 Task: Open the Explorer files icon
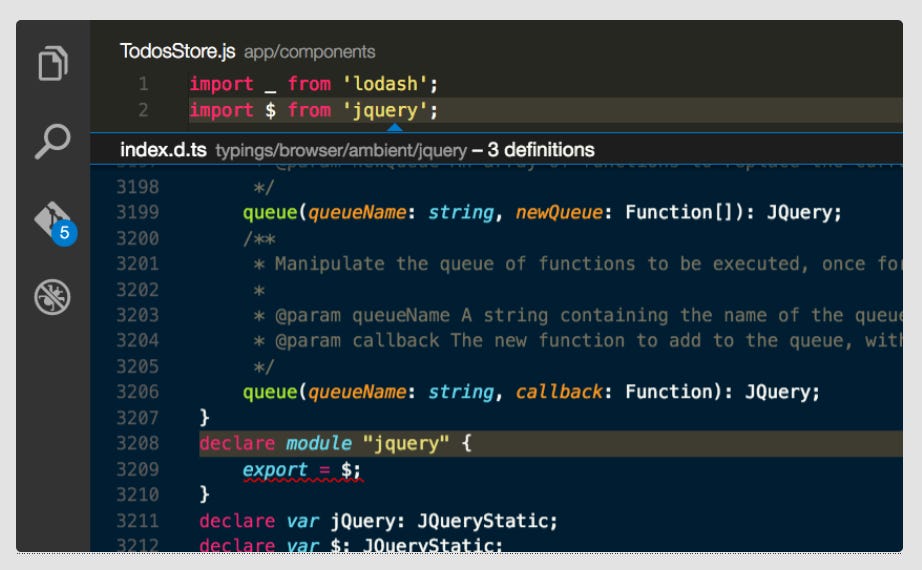pyautogui.click(x=53, y=63)
